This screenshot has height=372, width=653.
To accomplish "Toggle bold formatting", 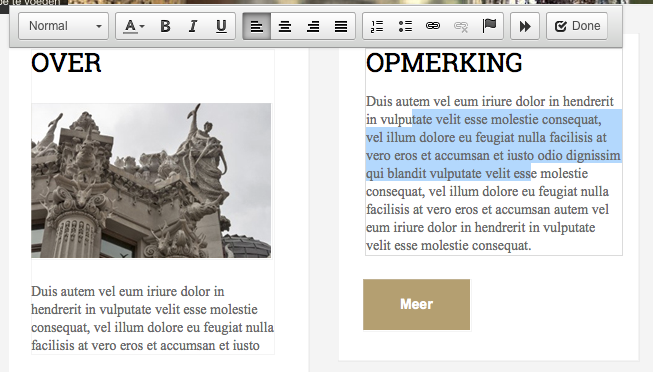I will pos(165,26).
